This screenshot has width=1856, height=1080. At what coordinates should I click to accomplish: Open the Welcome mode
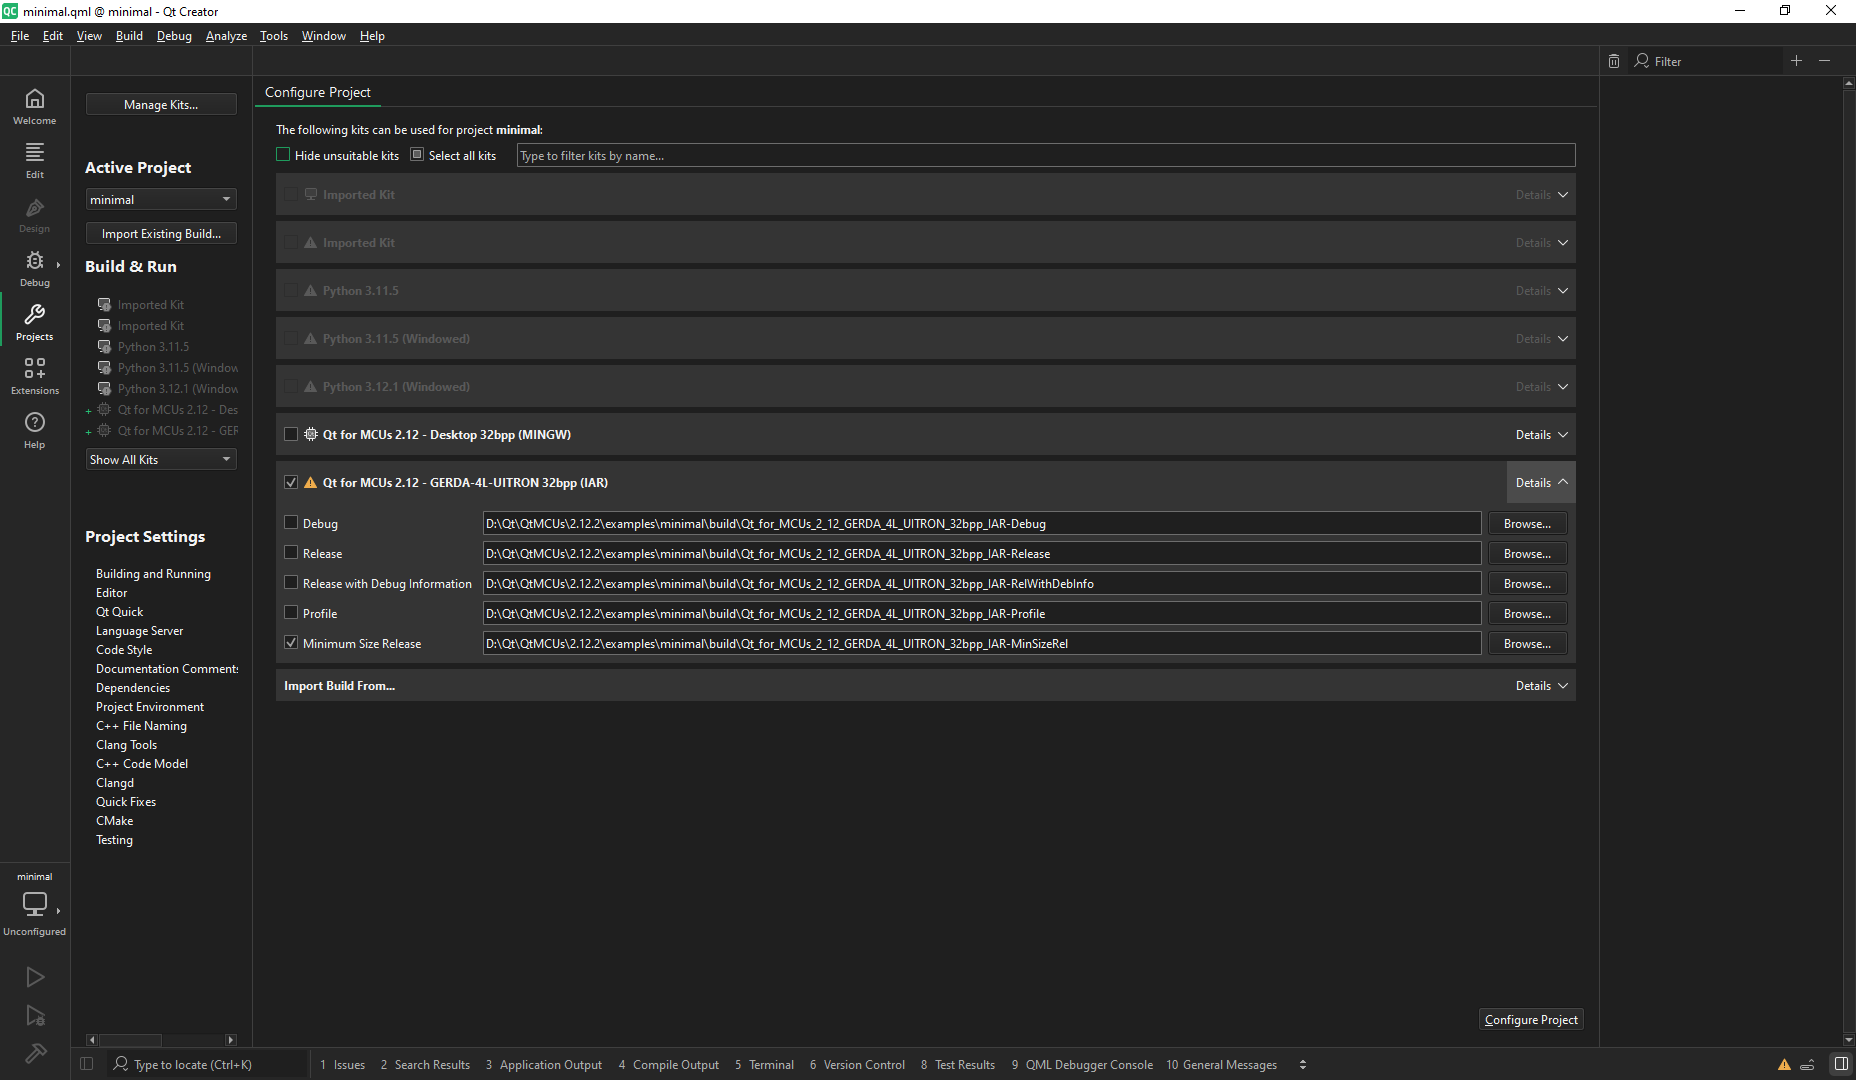[x=35, y=106]
